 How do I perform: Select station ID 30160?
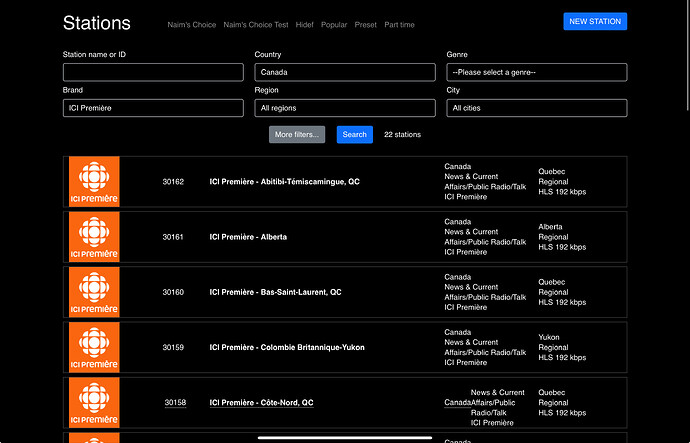(x=173, y=292)
